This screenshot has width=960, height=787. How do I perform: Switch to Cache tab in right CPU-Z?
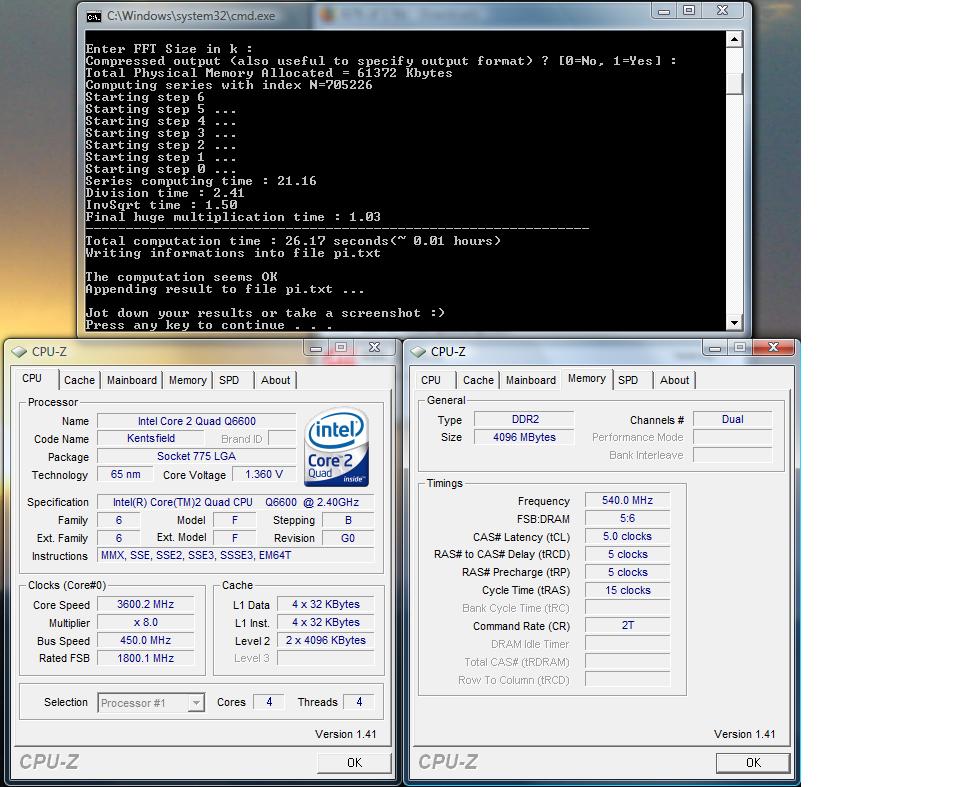click(x=478, y=380)
